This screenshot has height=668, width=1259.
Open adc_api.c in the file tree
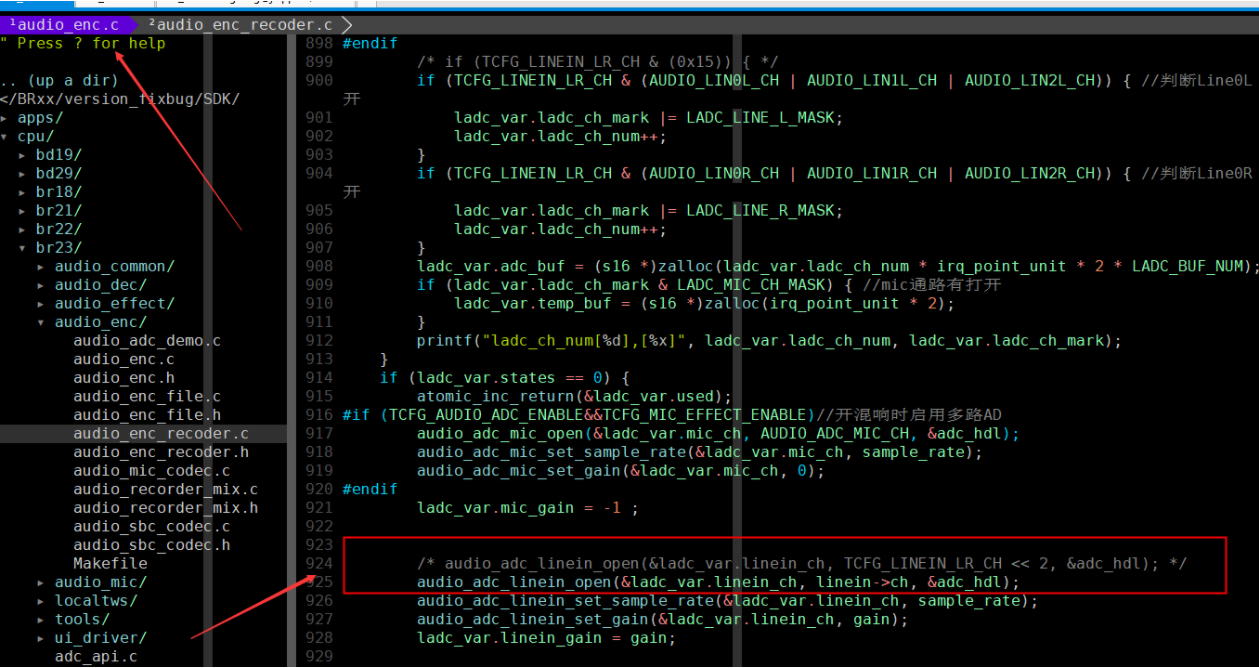(96, 657)
